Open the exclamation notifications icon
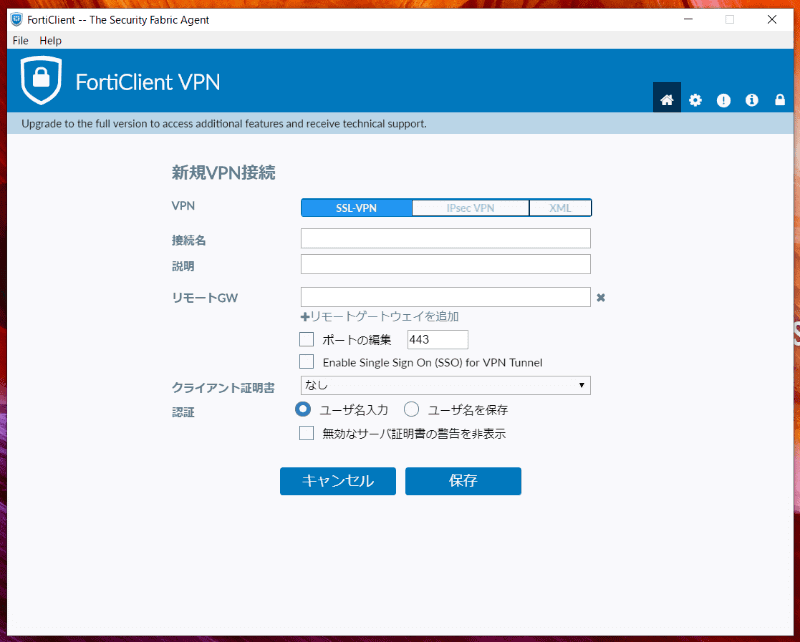This screenshot has height=642, width=800. coord(723,100)
